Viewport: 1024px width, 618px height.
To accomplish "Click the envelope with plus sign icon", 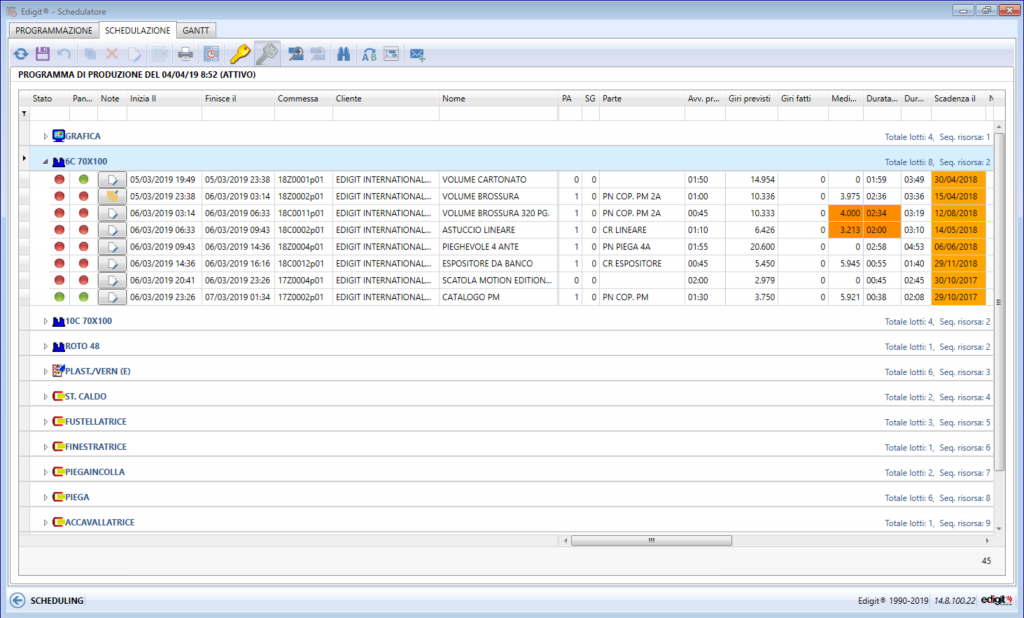I will click(x=415, y=54).
